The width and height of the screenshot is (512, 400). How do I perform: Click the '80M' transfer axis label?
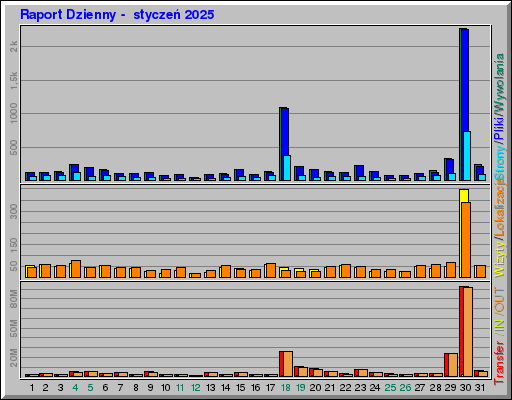[14, 299]
